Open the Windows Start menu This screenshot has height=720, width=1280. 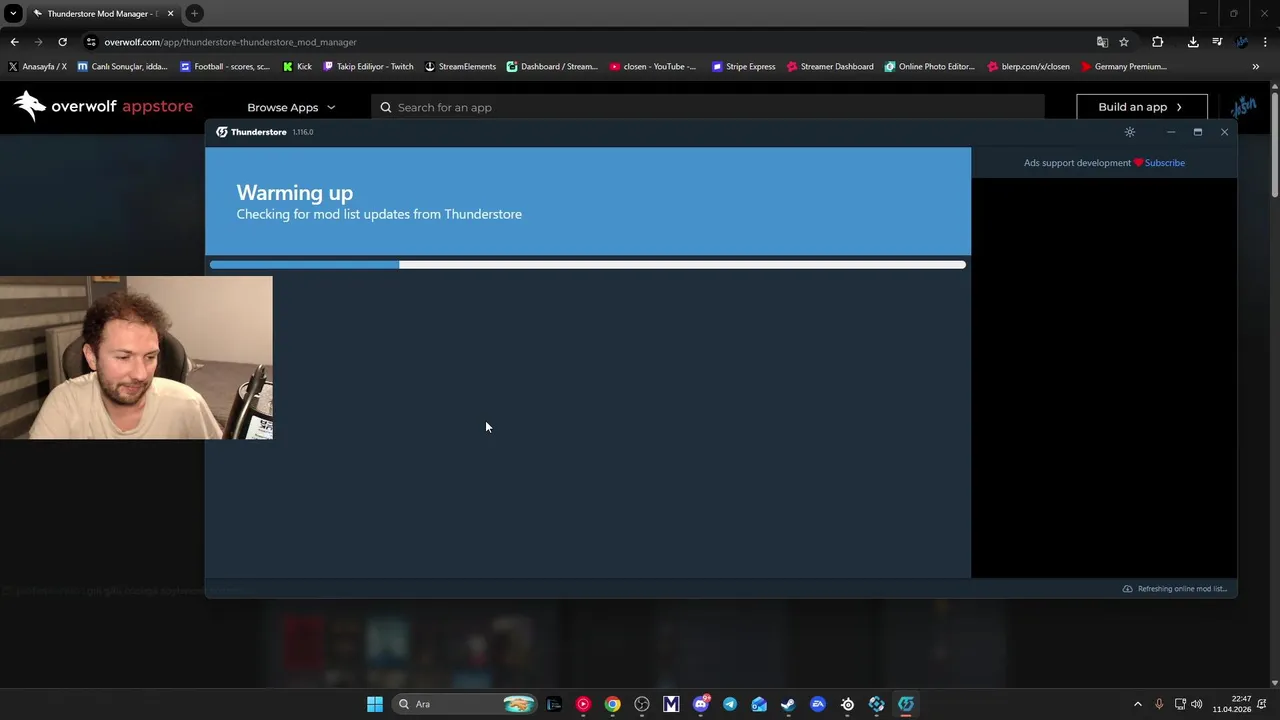(x=375, y=704)
